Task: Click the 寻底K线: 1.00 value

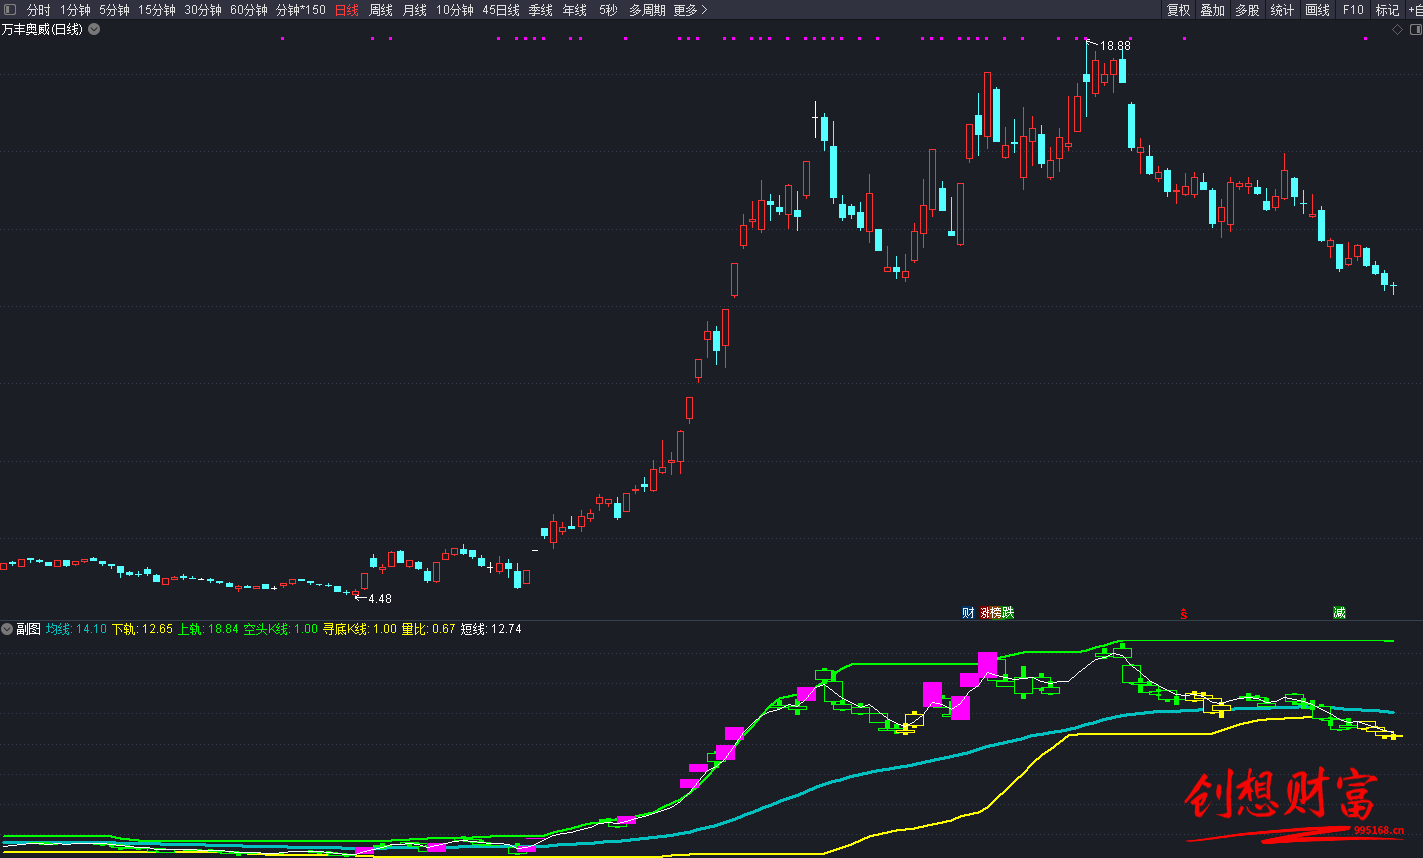Action: click(x=360, y=629)
